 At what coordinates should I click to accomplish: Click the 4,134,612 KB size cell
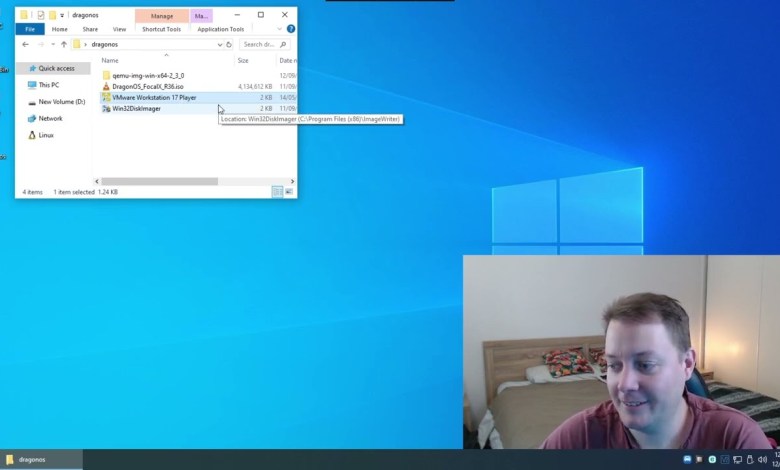coord(255,87)
